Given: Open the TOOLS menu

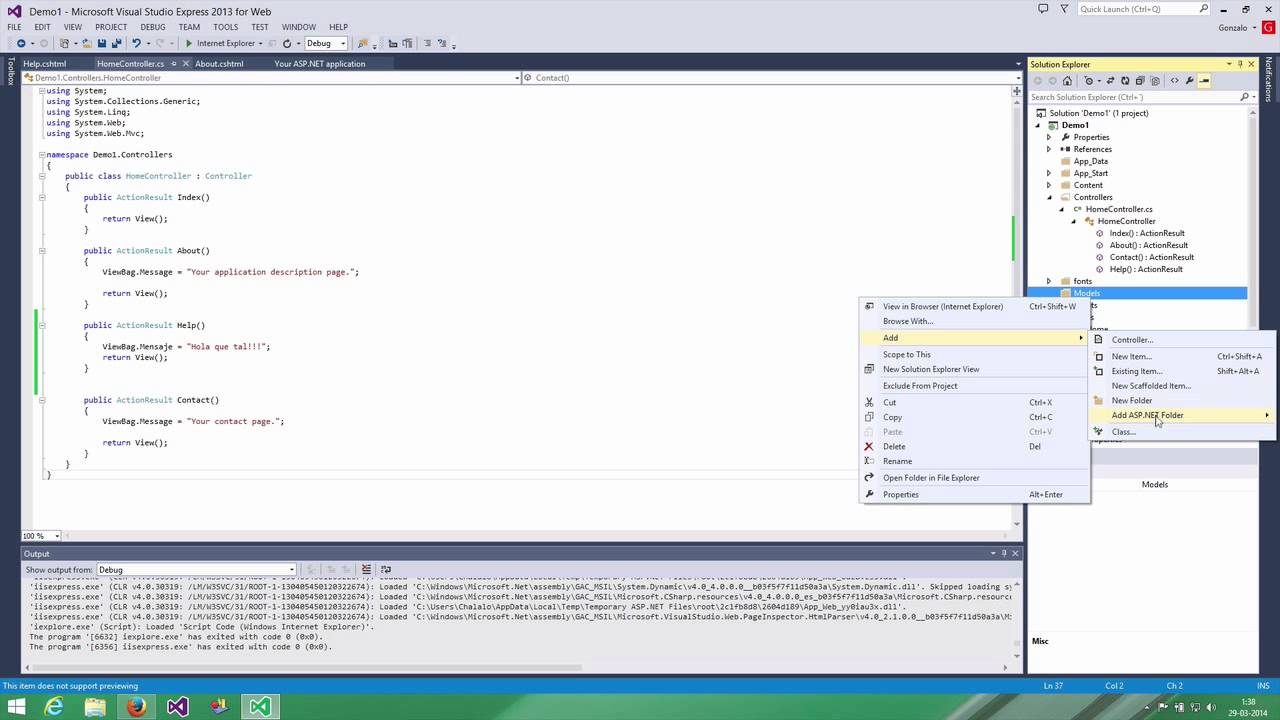Looking at the screenshot, I should (226, 27).
